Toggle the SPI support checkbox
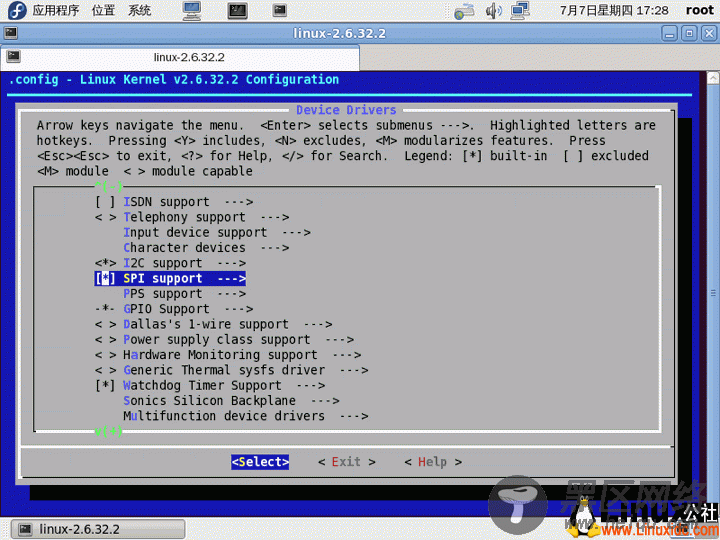The height and width of the screenshot is (540, 720). (x=105, y=278)
